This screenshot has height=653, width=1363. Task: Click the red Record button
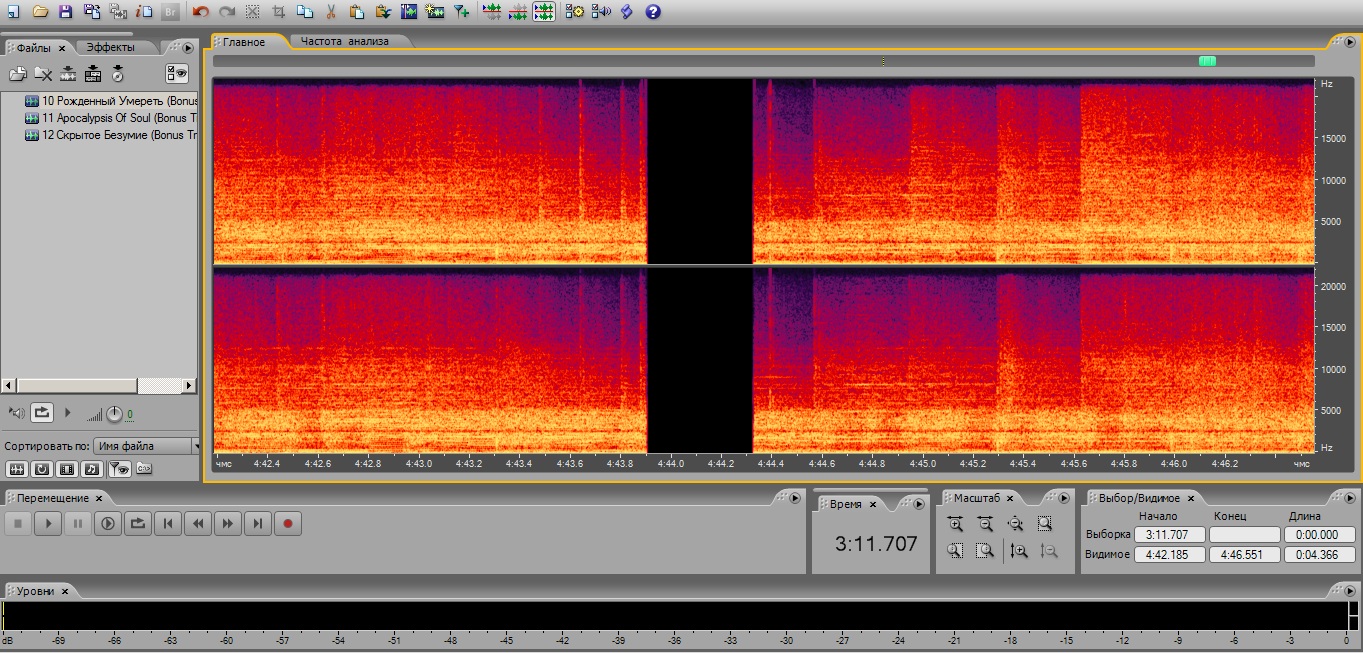point(288,523)
